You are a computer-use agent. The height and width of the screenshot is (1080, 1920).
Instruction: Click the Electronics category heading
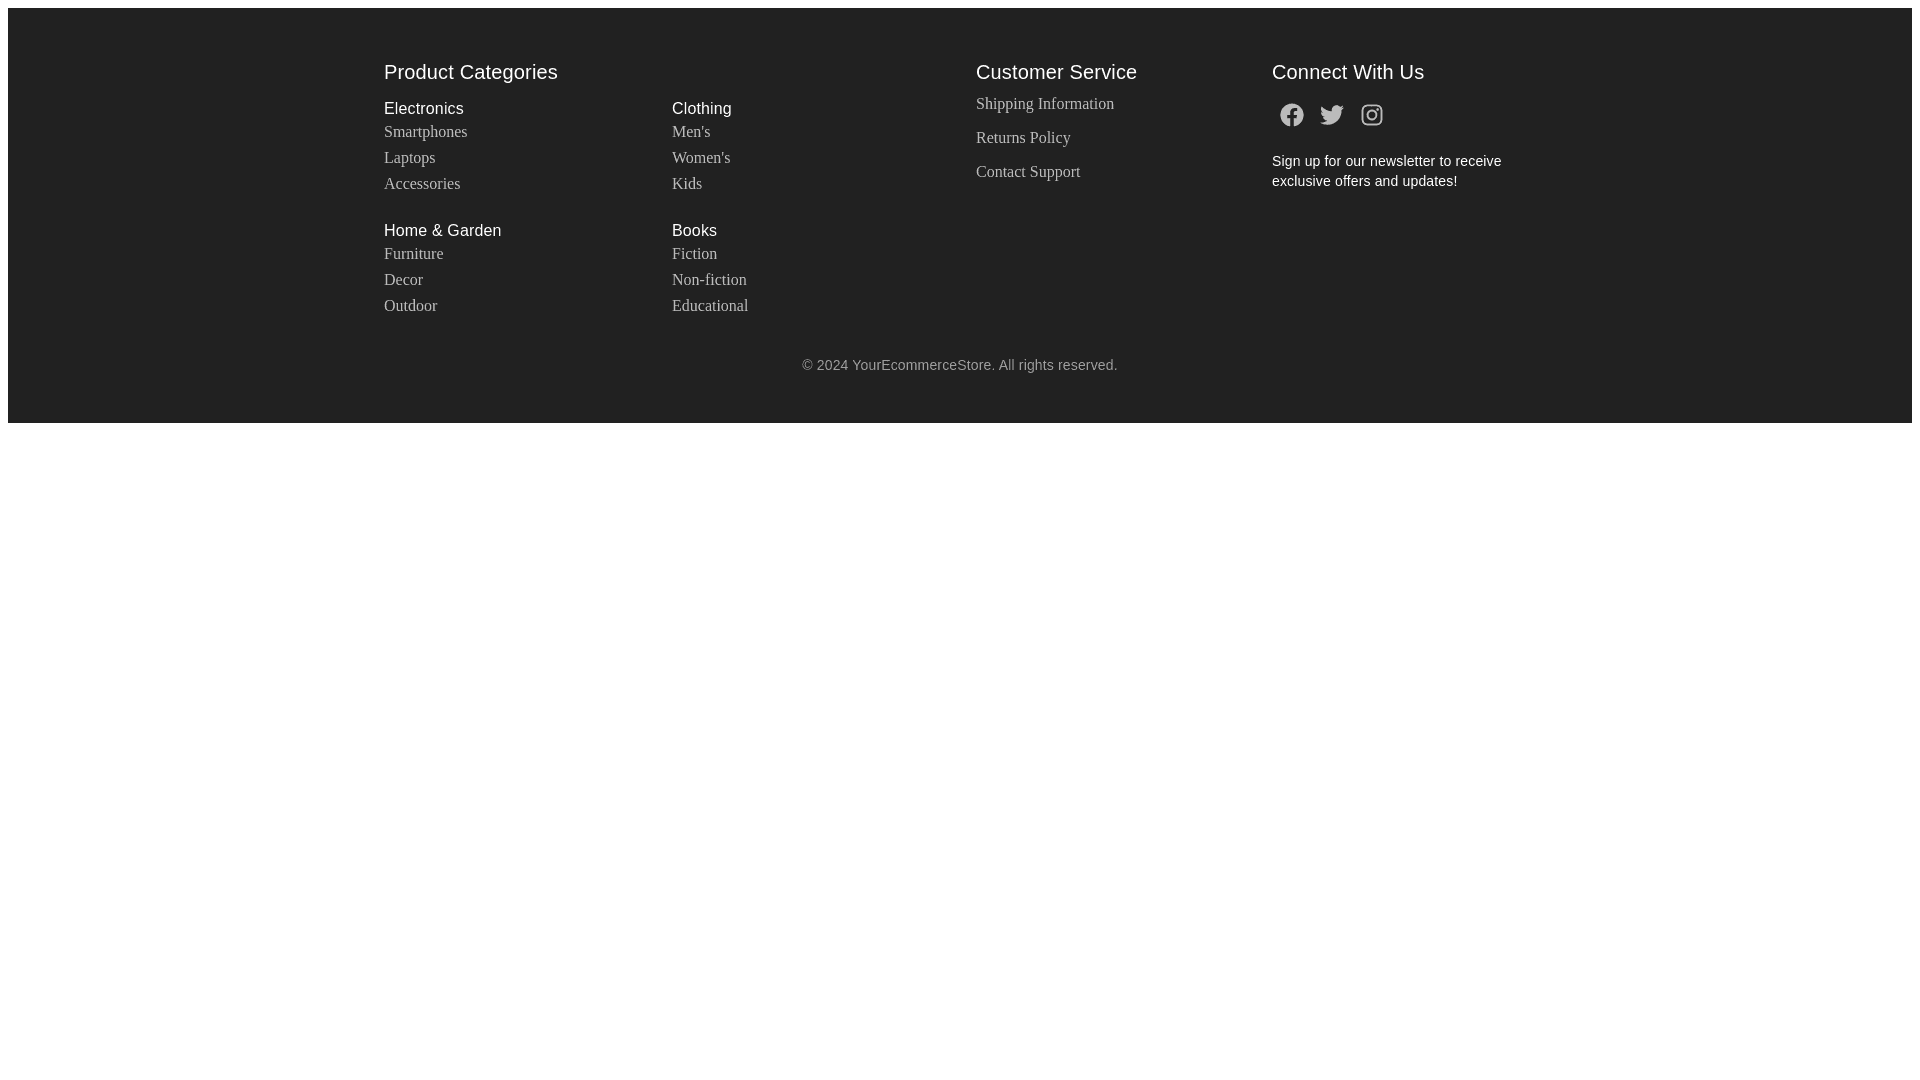[423, 108]
